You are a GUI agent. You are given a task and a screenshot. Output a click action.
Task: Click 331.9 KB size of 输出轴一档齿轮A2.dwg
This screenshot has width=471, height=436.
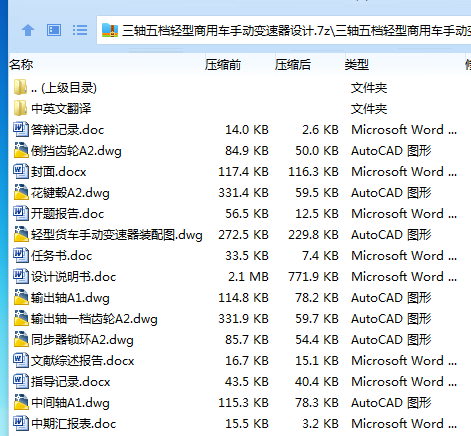point(243,319)
